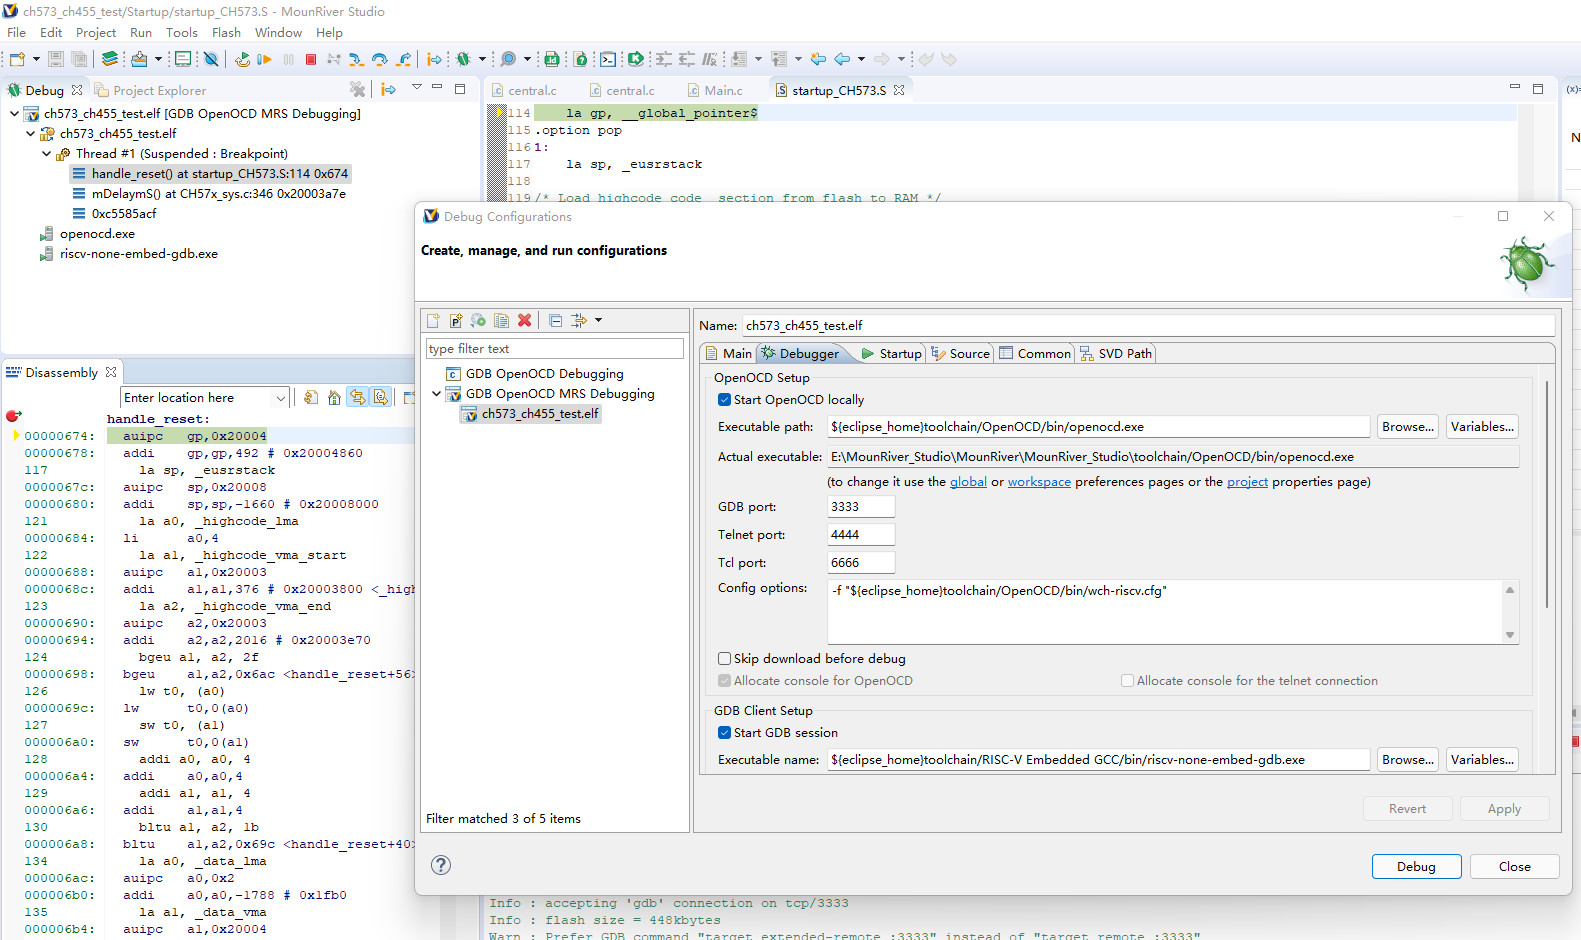Click the Home icon in Disassembly panel
The width and height of the screenshot is (1581, 940).
click(334, 397)
